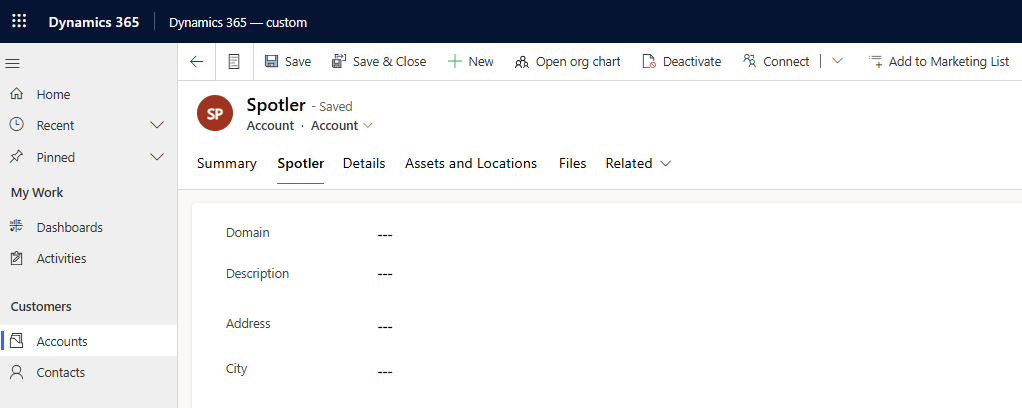Deactivate the Spotler account

tap(681, 61)
